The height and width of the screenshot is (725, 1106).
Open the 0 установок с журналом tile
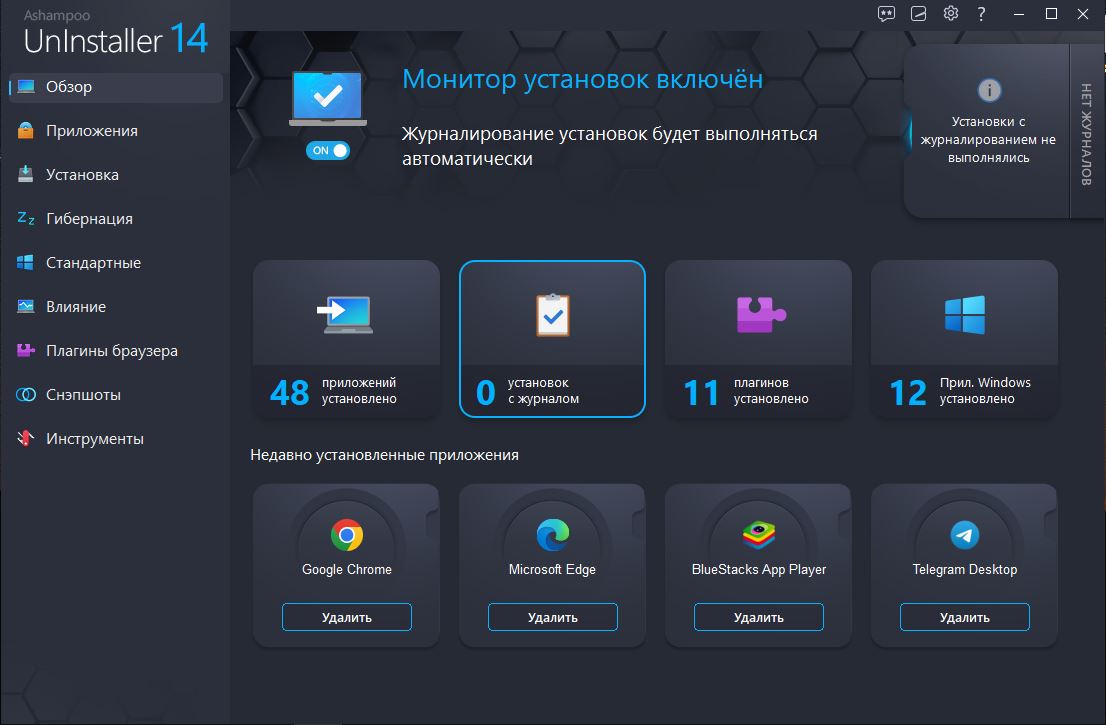[x=552, y=339]
